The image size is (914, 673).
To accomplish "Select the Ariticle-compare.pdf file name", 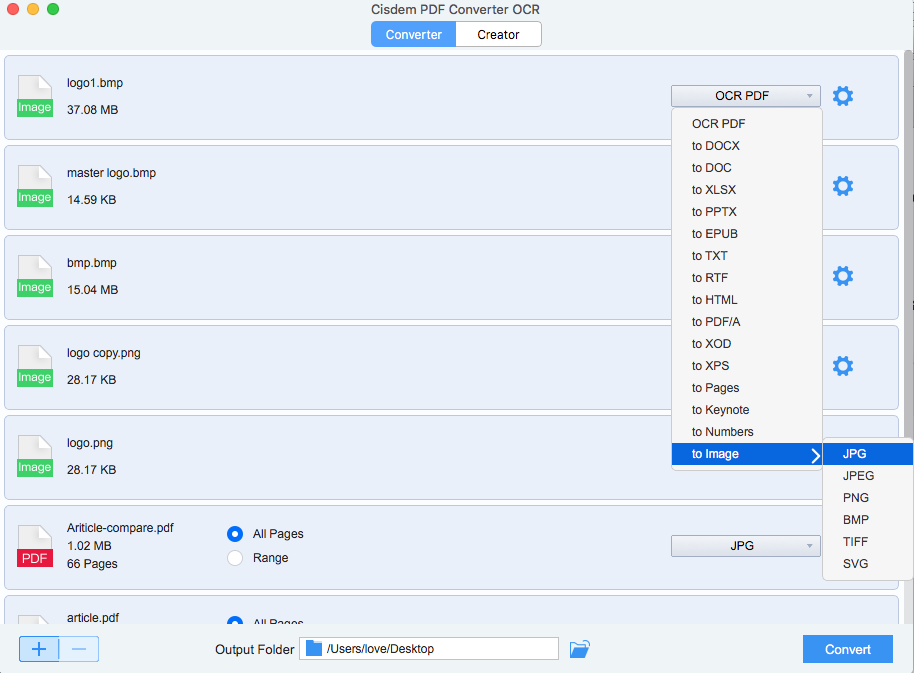I will coord(120,528).
